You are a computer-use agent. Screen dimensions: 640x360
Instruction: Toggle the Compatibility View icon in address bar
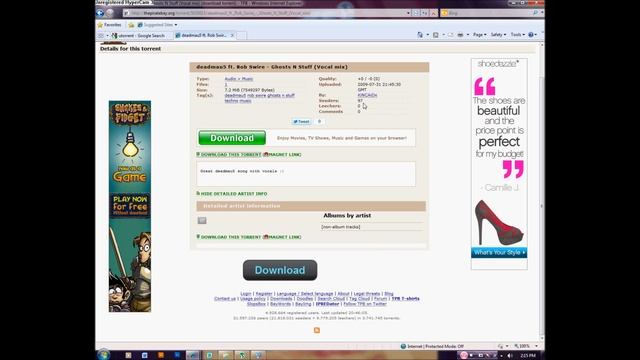[416, 13]
